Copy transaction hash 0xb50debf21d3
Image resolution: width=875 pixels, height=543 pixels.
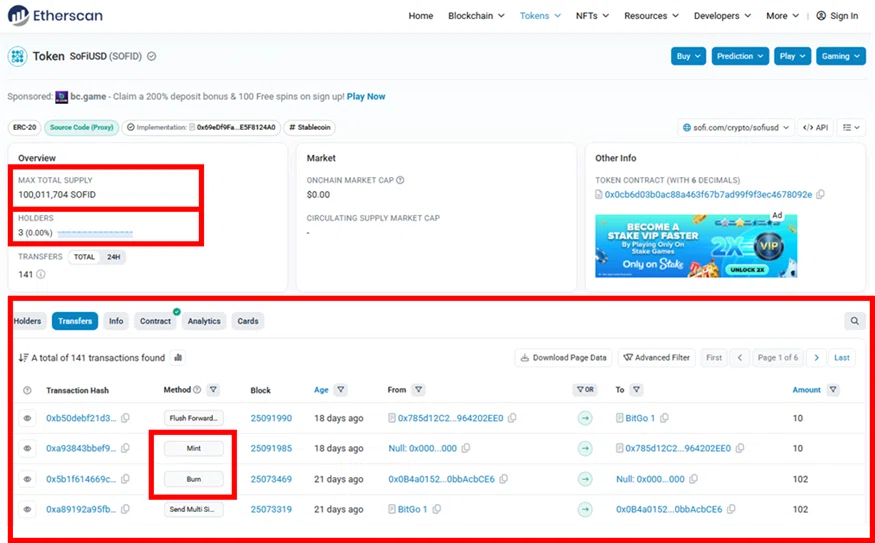126,418
